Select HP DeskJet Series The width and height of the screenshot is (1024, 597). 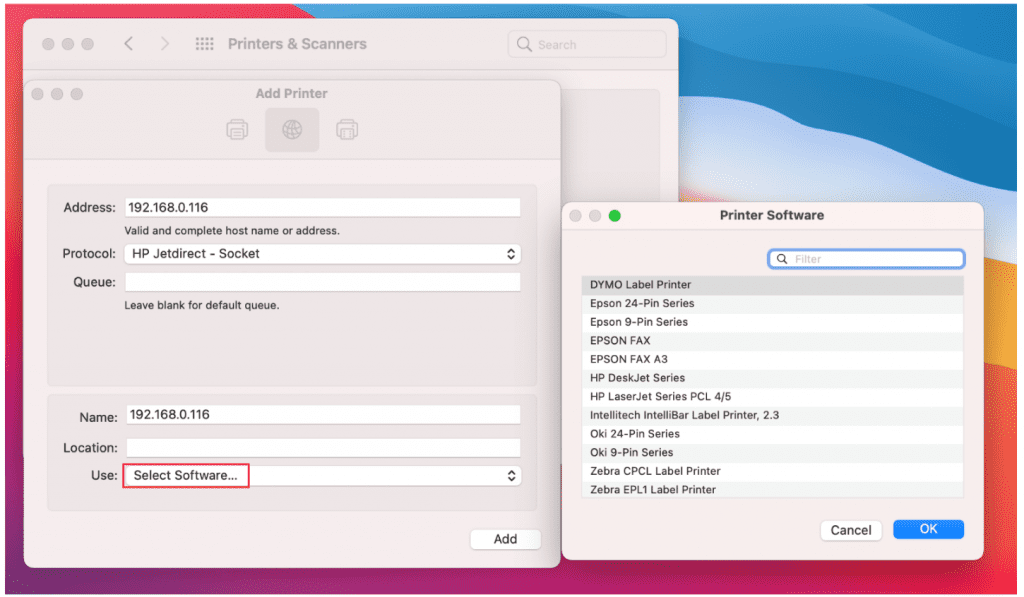pyautogui.click(x=773, y=378)
